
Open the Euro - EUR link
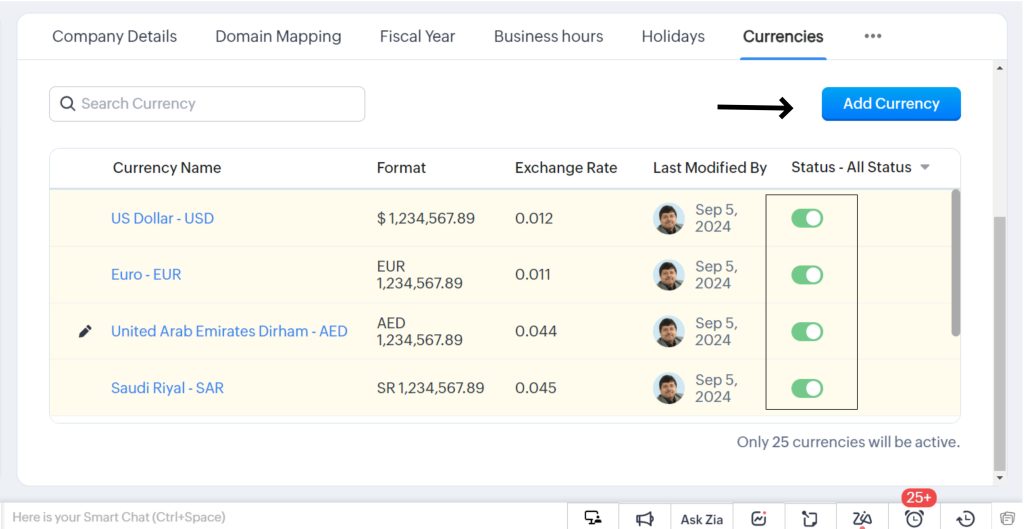pos(146,274)
